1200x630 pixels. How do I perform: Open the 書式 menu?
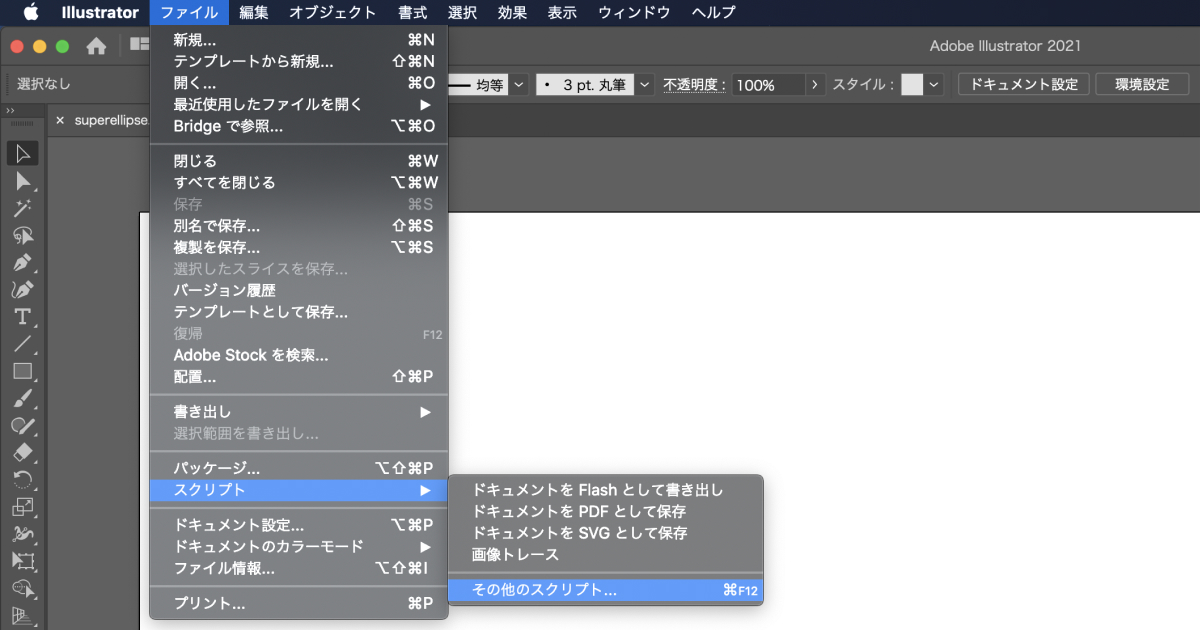[x=413, y=13]
